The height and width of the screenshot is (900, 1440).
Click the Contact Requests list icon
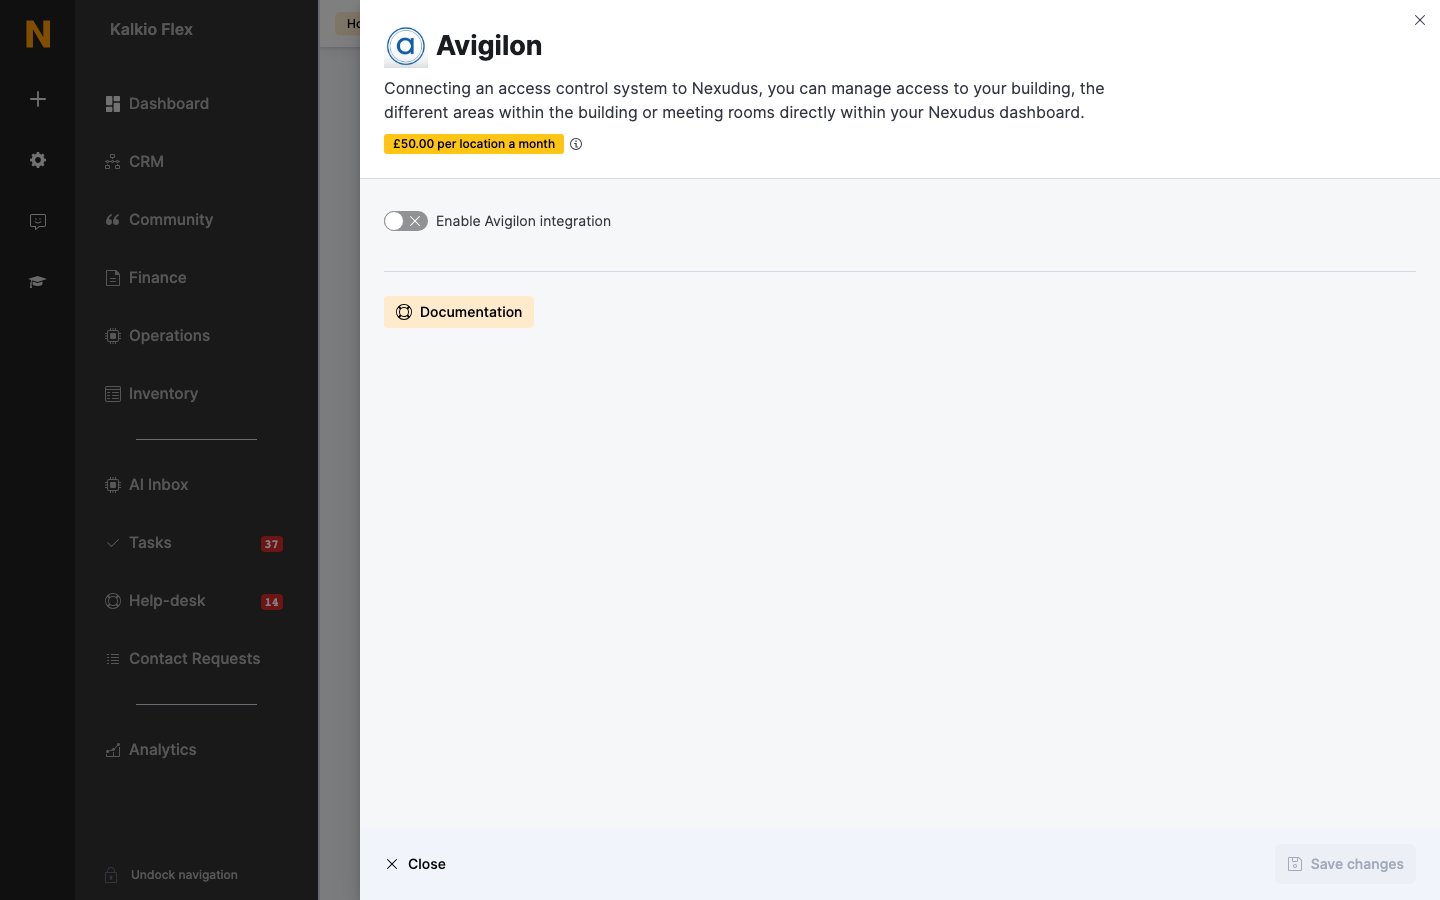[113, 659]
